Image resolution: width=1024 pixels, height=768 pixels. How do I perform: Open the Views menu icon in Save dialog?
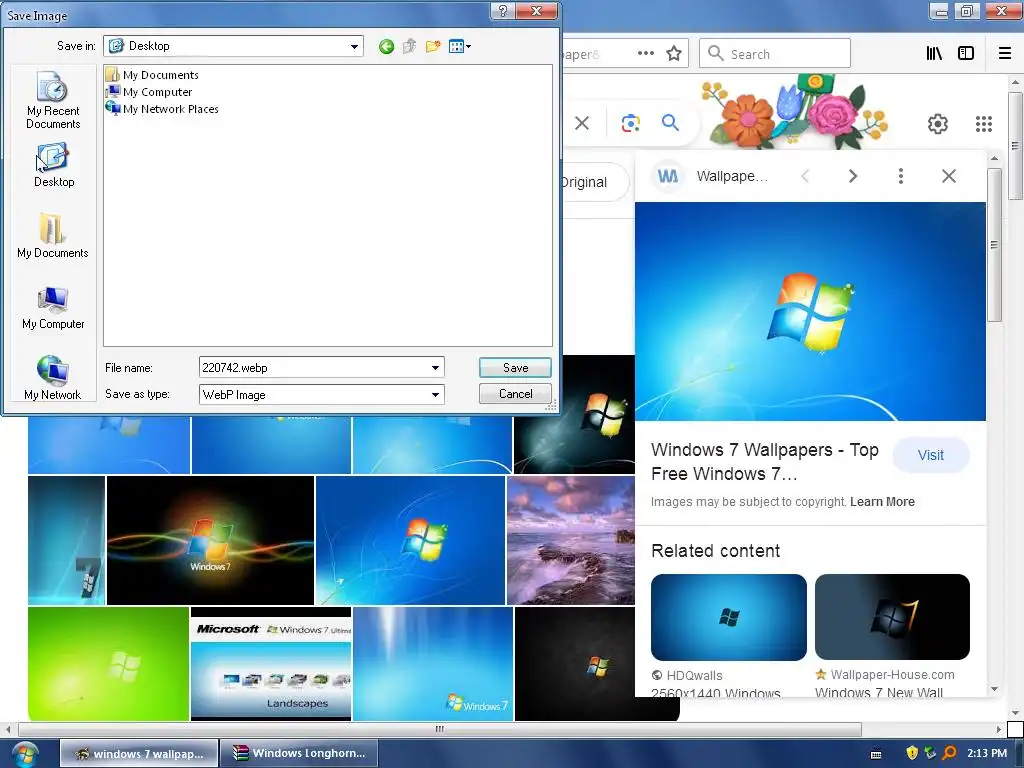point(460,46)
